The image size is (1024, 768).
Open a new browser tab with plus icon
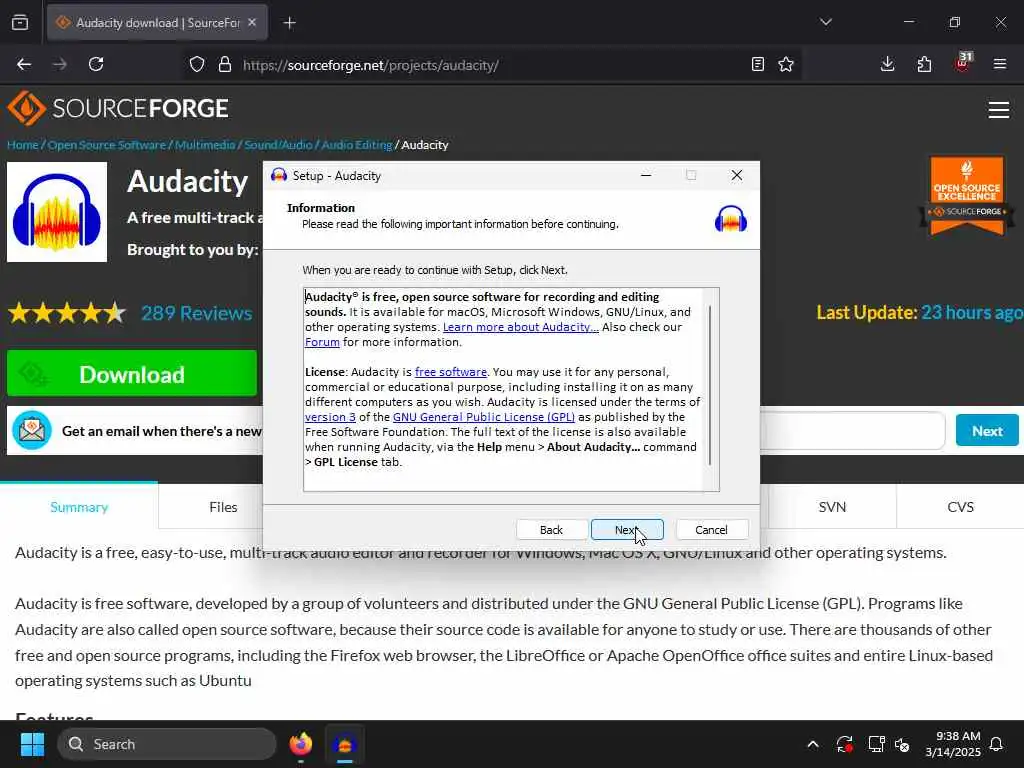(x=290, y=23)
